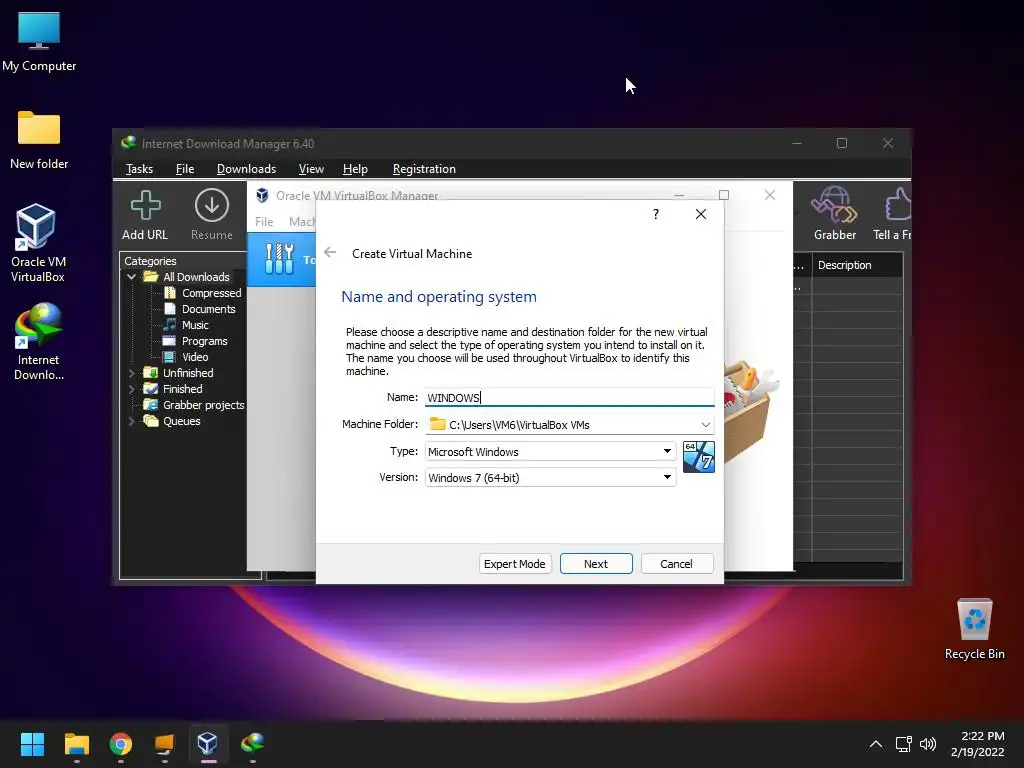Screen dimensions: 1024x768
Task: Expand the Unfinished category
Action: (131, 373)
